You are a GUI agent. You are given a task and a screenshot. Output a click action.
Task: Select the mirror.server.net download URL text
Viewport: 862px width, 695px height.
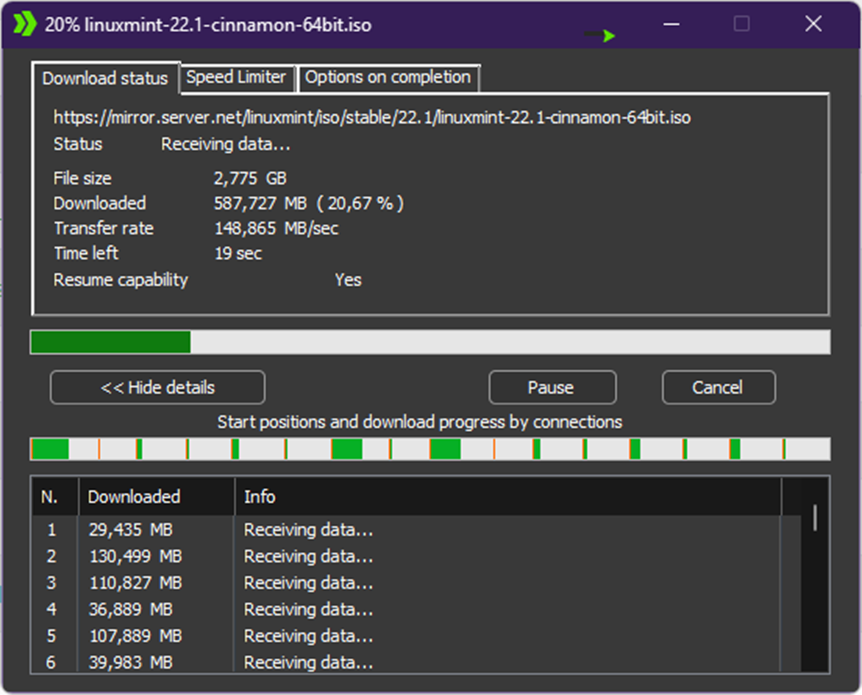click(372, 117)
